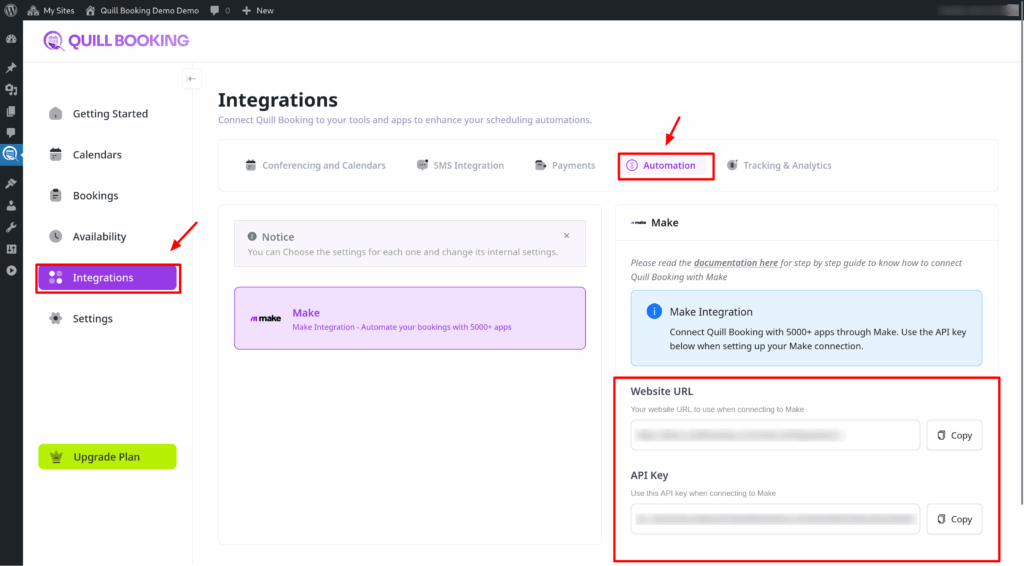1024x566 pixels.
Task: Click the API Key input field
Action: tap(775, 519)
